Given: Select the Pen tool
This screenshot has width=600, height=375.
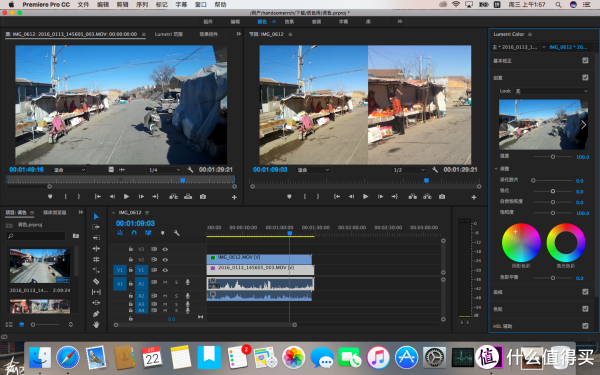Looking at the screenshot, I should [x=96, y=314].
